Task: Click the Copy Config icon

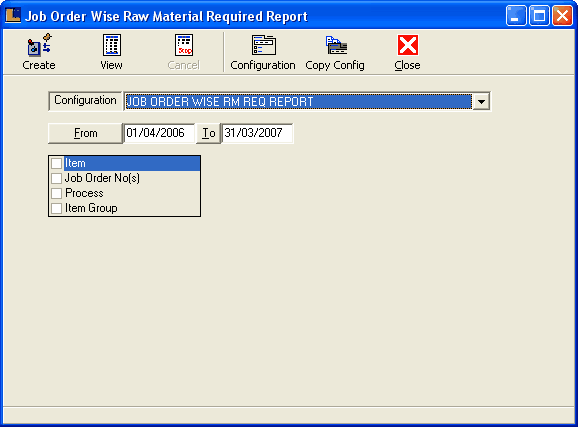Action: [x=336, y=45]
